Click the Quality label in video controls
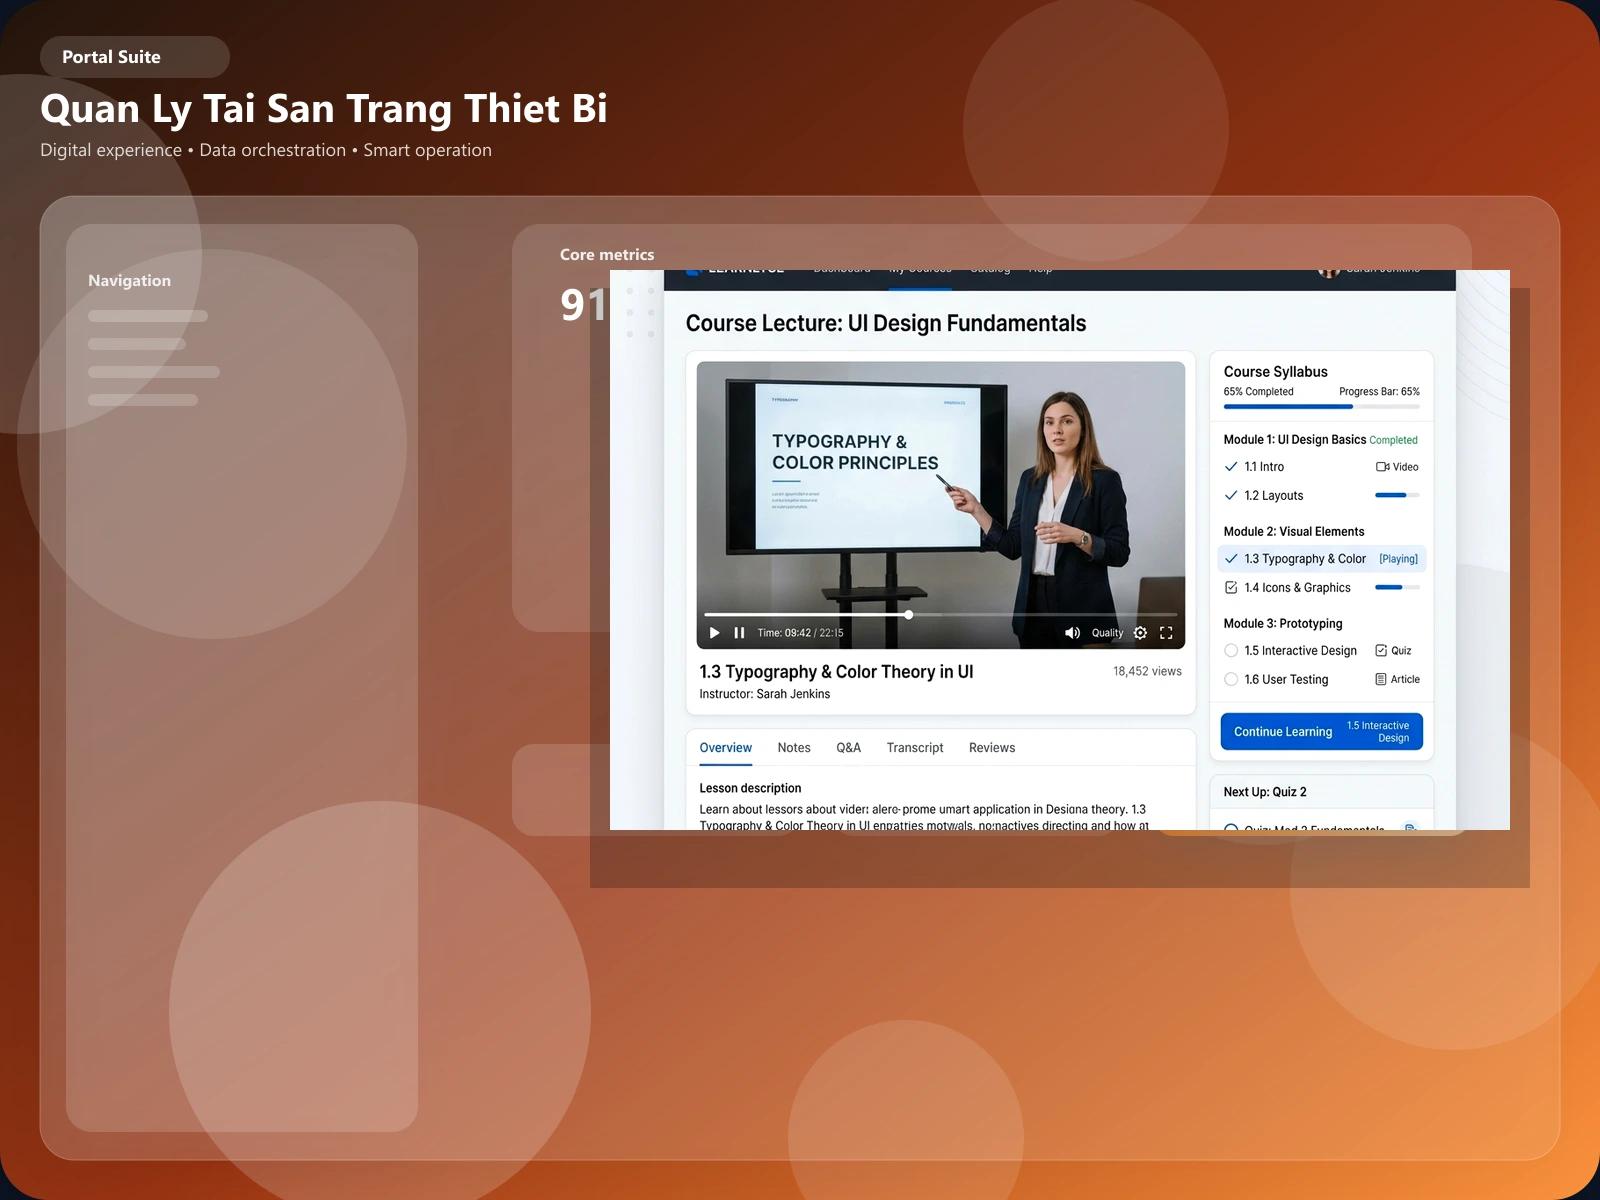The width and height of the screenshot is (1600, 1200). coord(1107,633)
